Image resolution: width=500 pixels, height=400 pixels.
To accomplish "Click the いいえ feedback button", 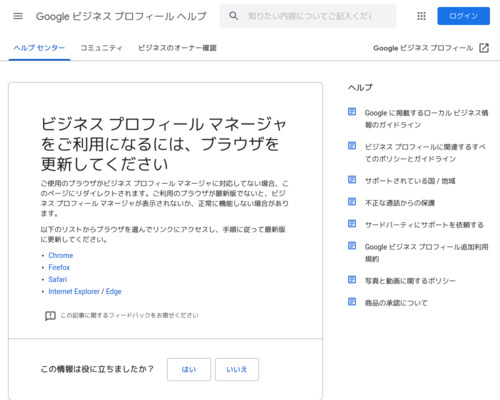I will [237, 369].
